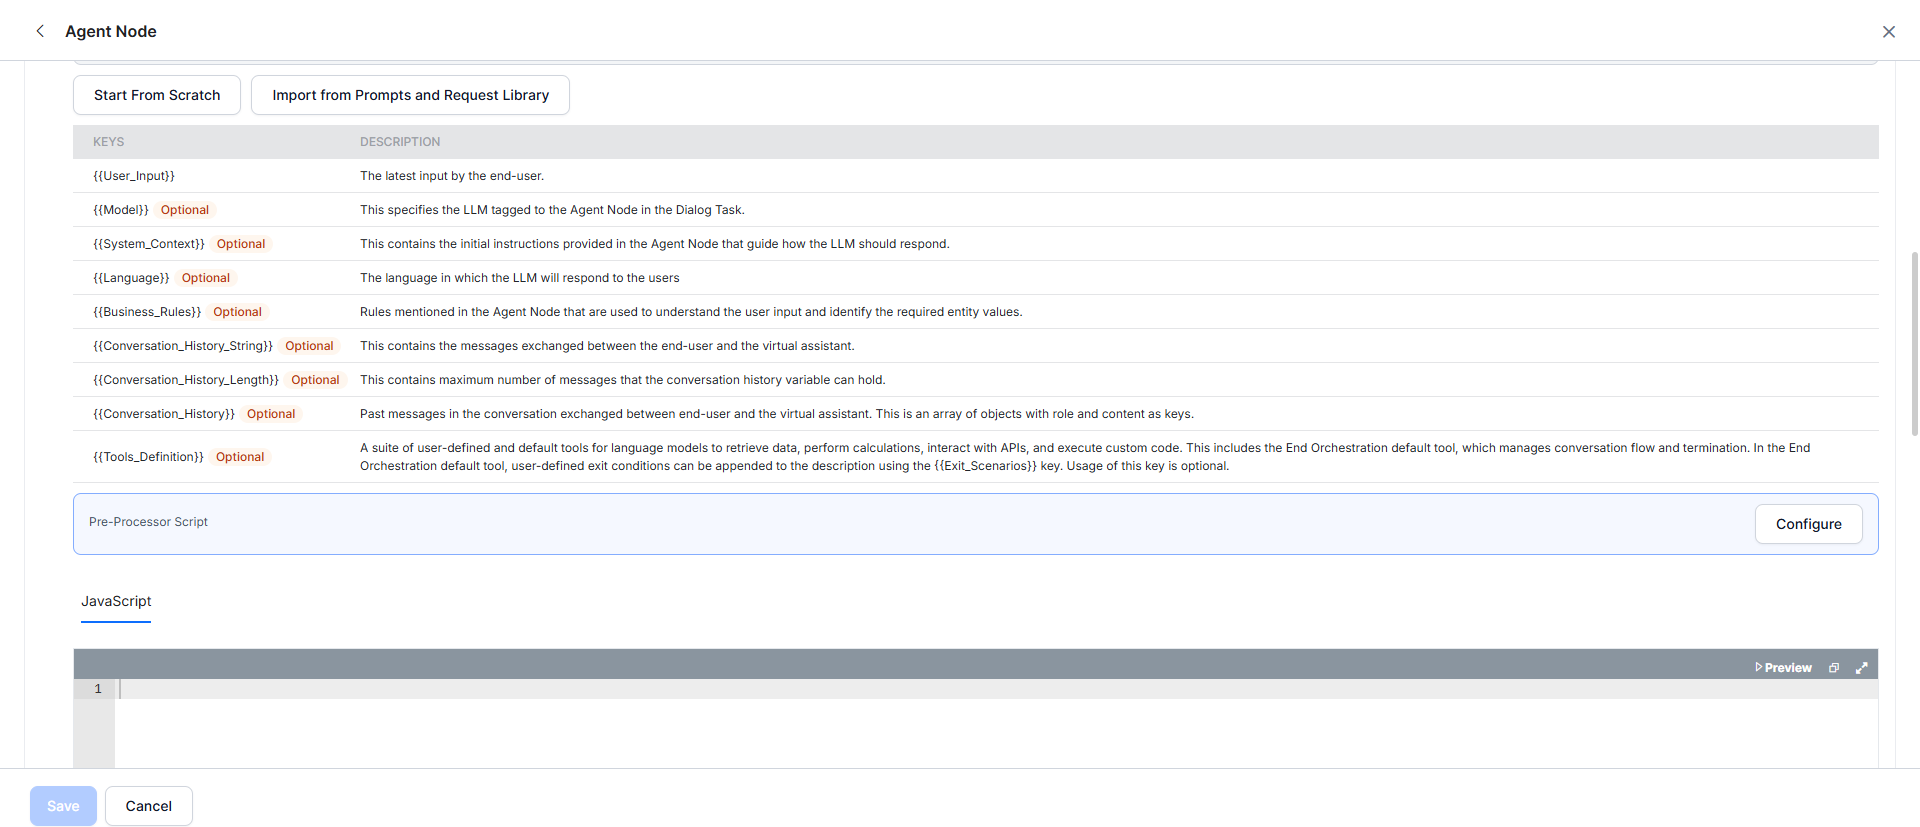Expand the code editor to fullscreen
Image resolution: width=1920 pixels, height=827 pixels.
(1861, 667)
